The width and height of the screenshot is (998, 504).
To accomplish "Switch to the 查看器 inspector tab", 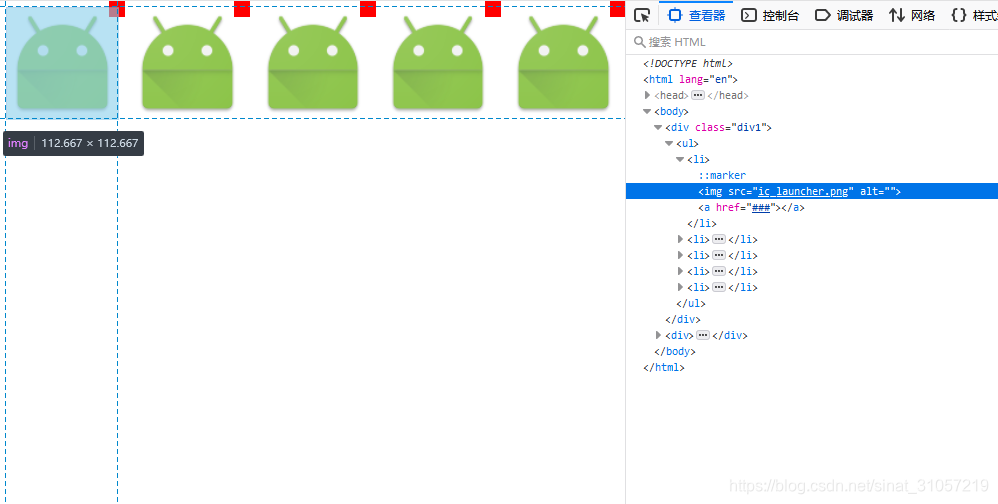I will (696, 15).
